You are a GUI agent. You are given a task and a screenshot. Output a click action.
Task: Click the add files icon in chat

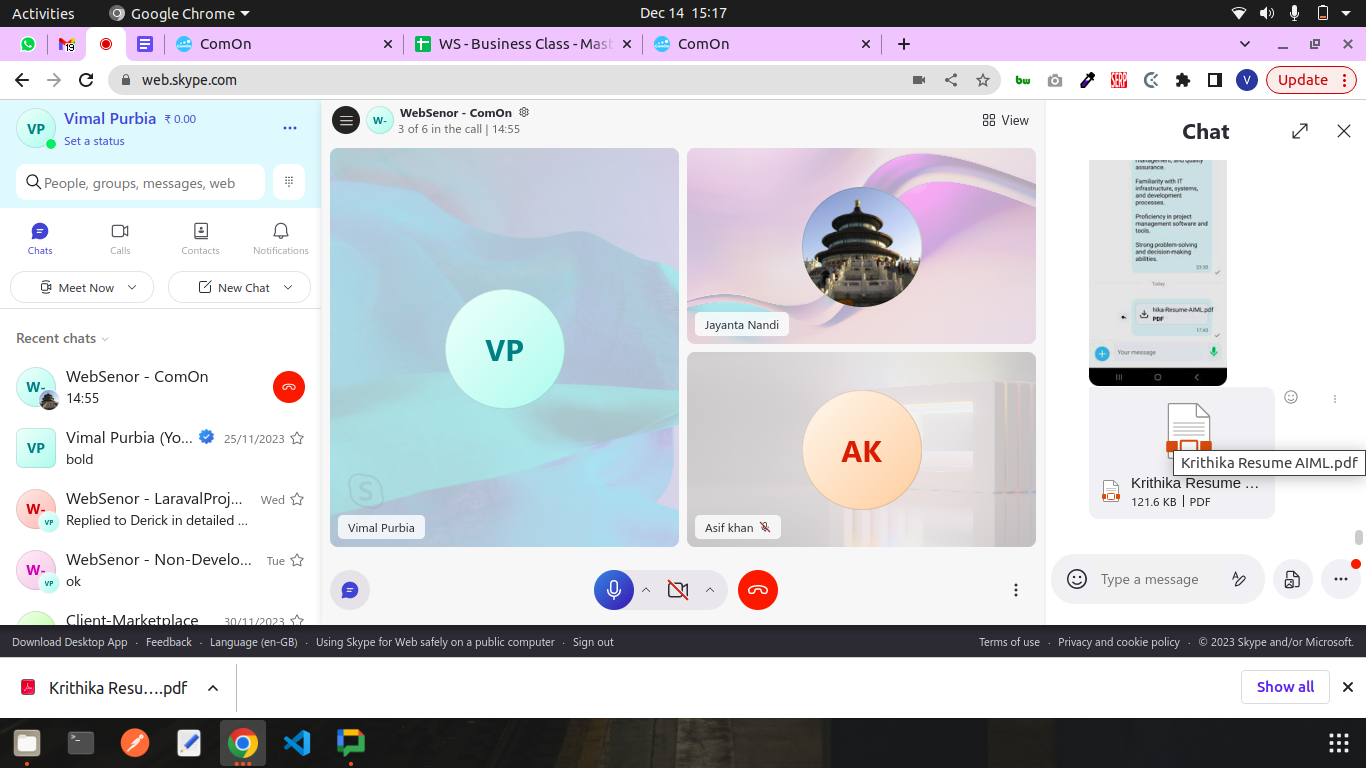(1292, 579)
